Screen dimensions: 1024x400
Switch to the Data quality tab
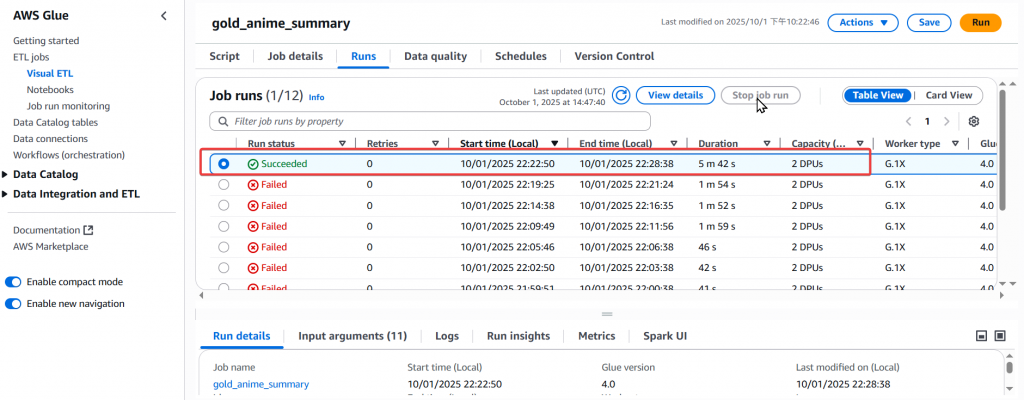[x=435, y=56]
